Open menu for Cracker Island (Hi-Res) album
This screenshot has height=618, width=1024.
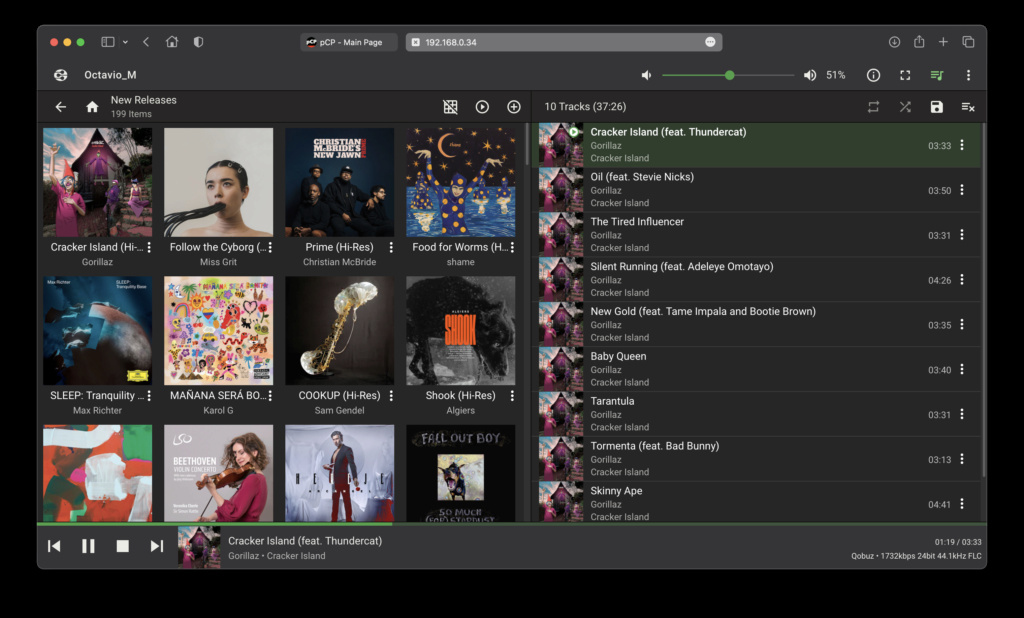(149, 247)
